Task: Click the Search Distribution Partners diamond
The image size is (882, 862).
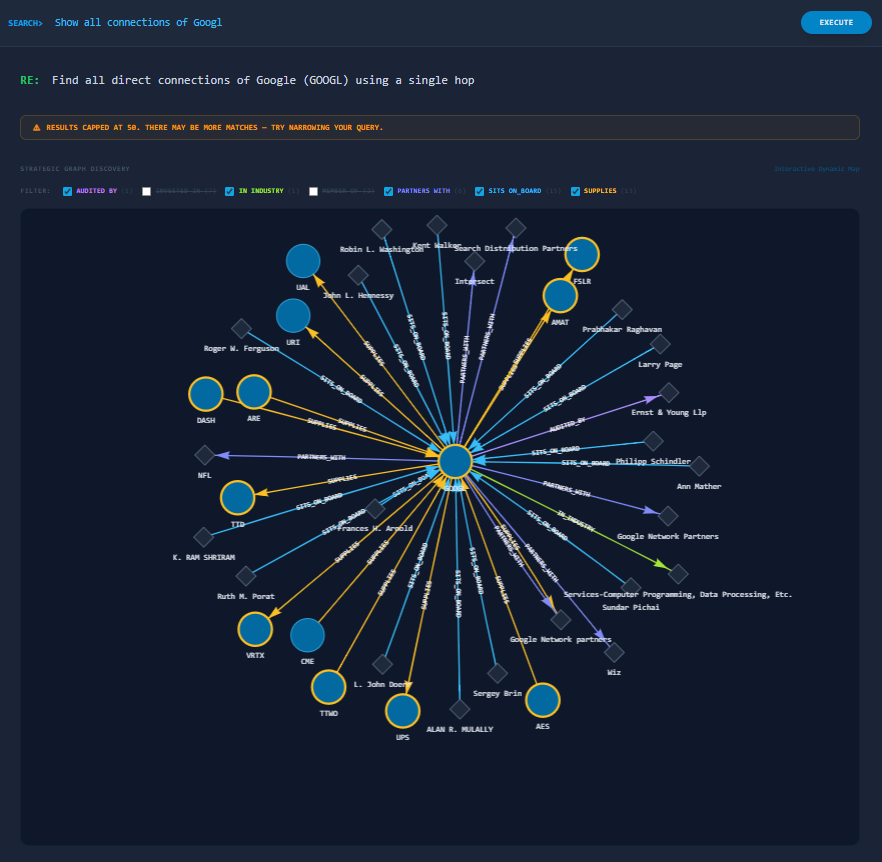Action: point(516,228)
